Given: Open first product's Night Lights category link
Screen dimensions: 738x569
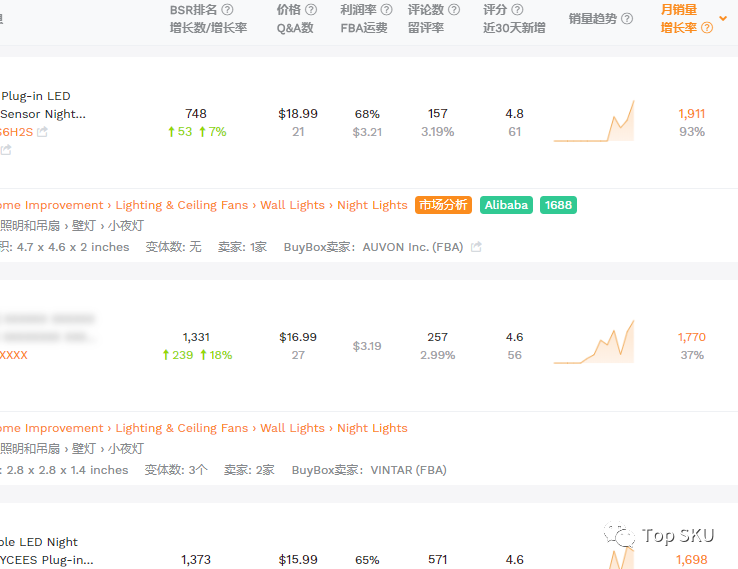Looking at the screenshot, I should (x=372, y=205).
